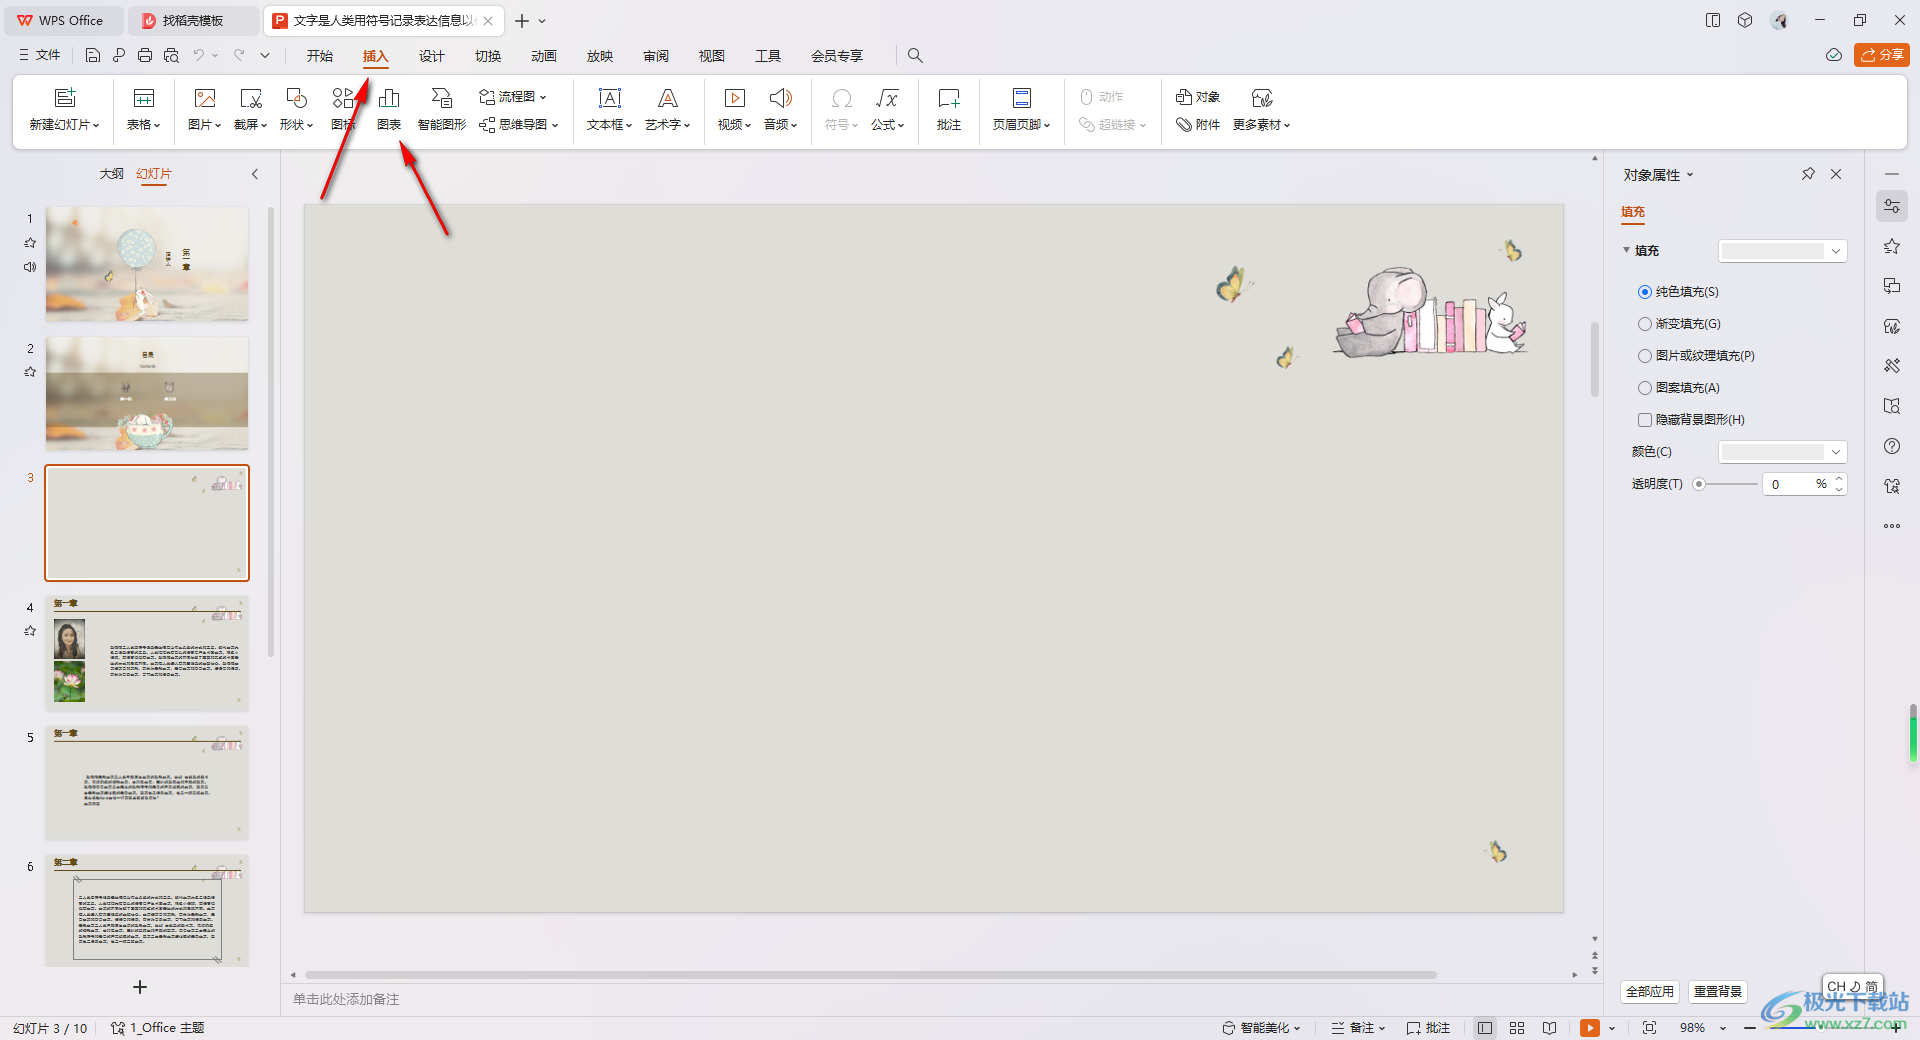Pin the Object Properties panel
The width and height of the screenshot is (1920, 1040).
1808,174
